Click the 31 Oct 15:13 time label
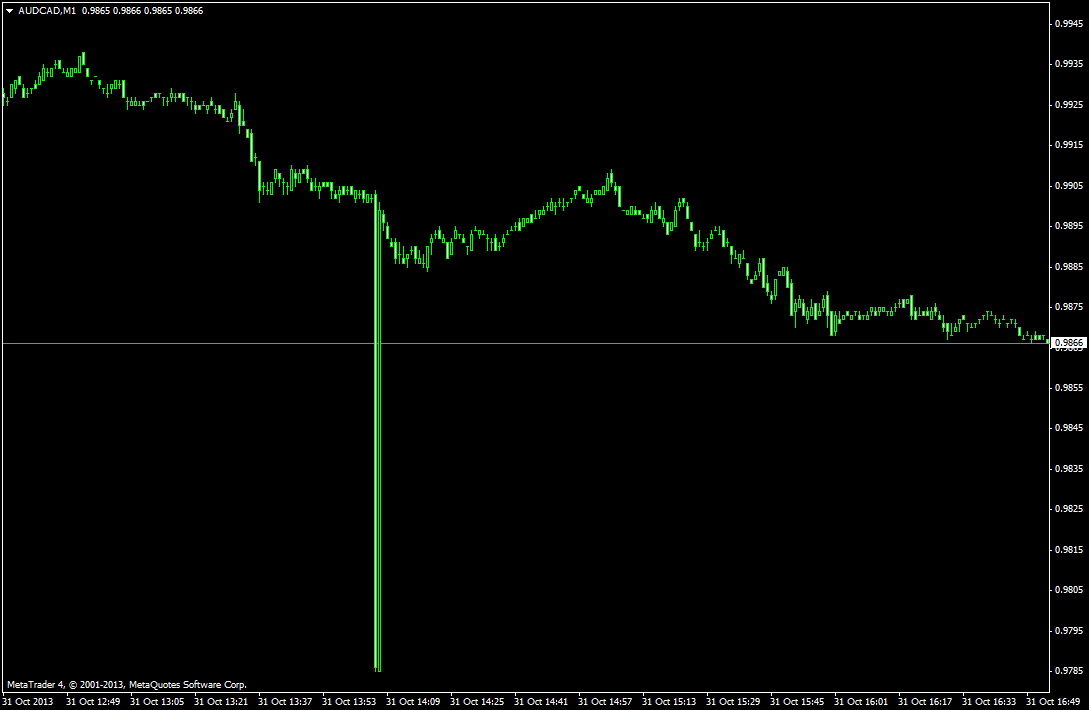The width and height of the screenshot is (1089, 710). [669, 702]
